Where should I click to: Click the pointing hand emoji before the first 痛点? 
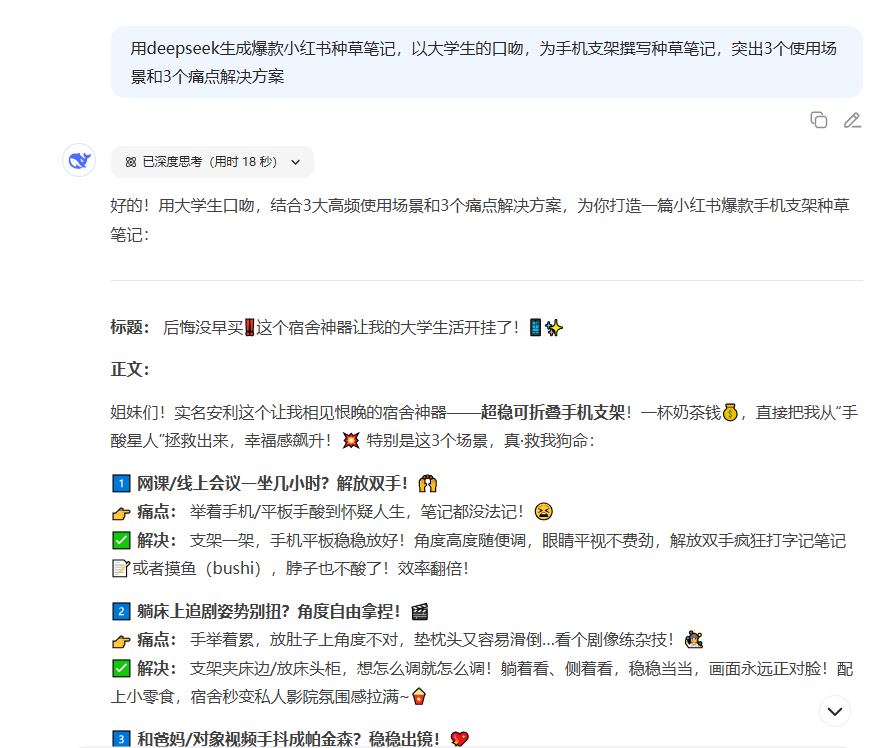pyautogui.click(x=121, y=513)
